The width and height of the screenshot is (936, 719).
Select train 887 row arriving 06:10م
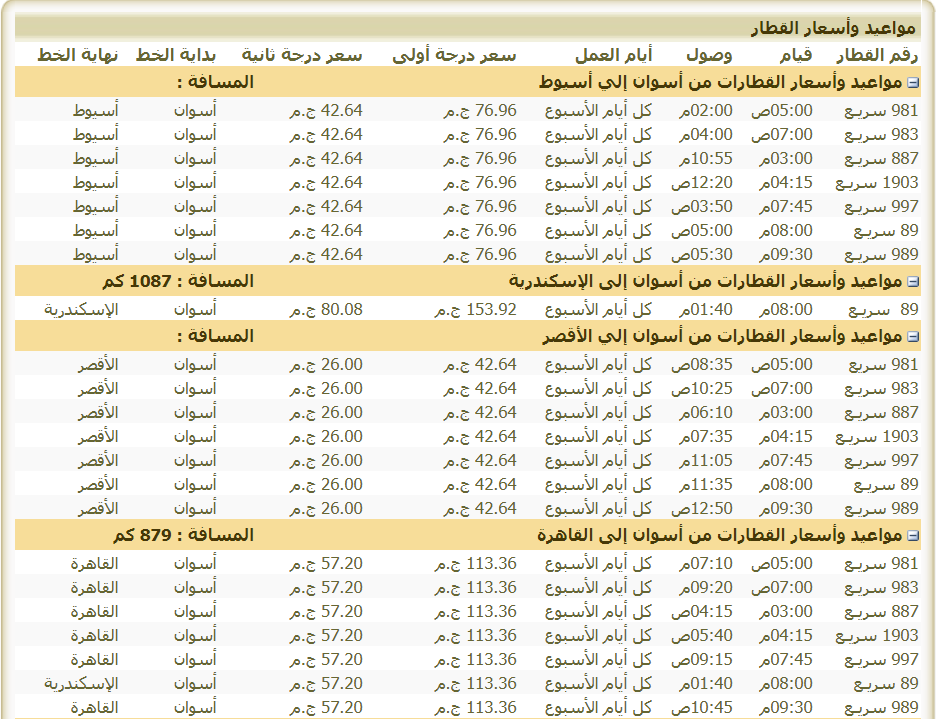click(468, 412)
